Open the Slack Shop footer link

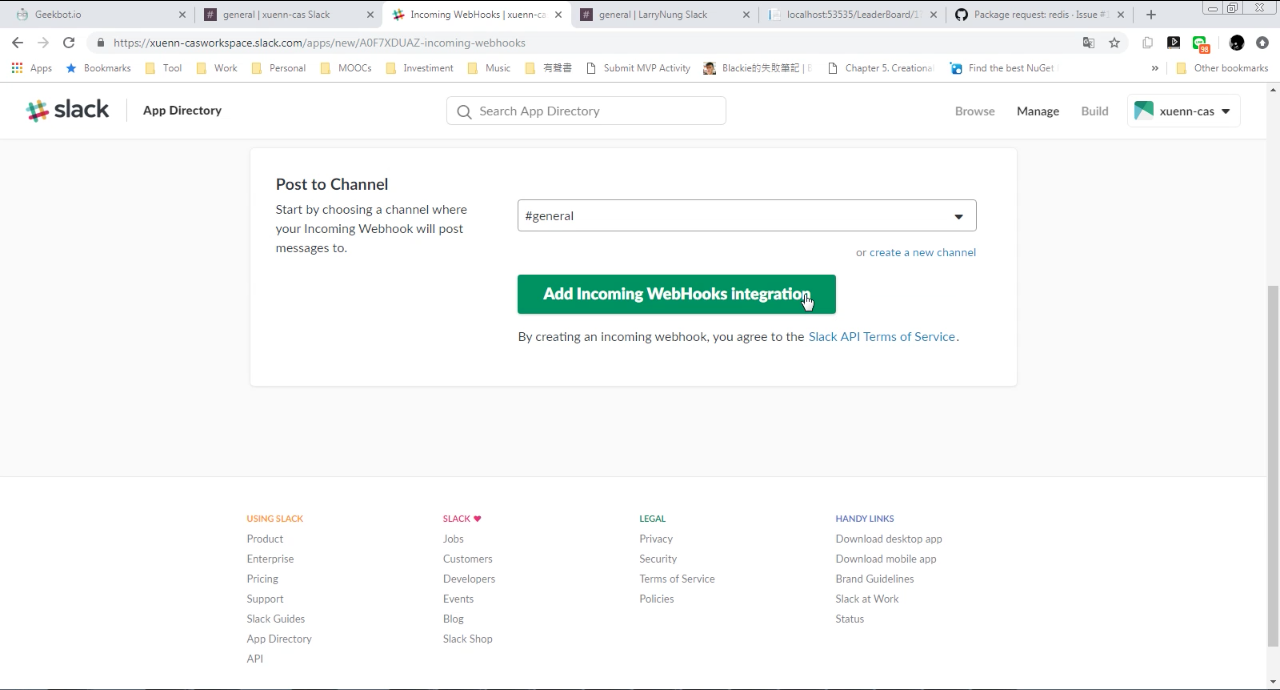(x=468, y=639)
